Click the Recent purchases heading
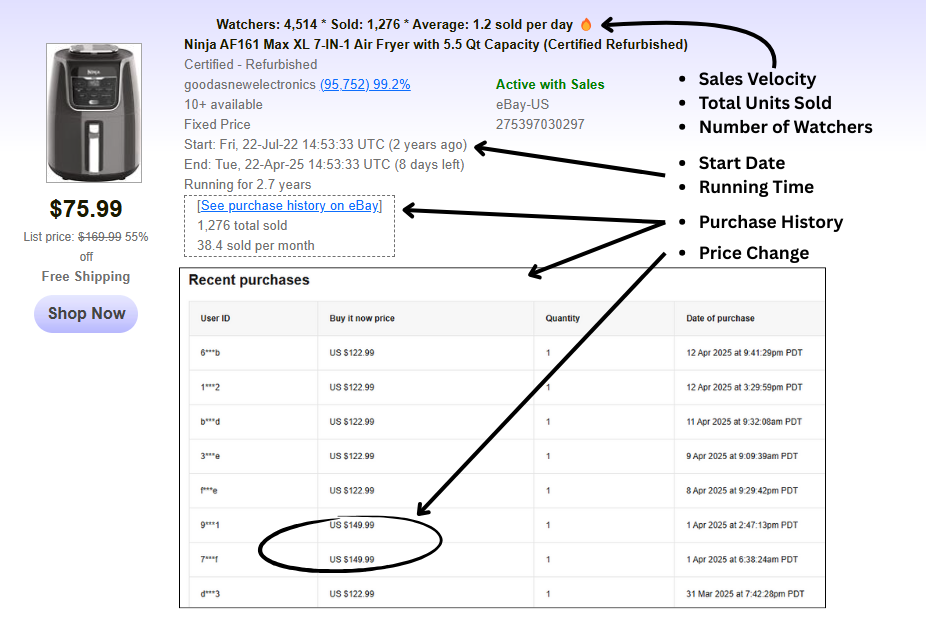This screenshot has height=626, width=926. click(x=249, y=280)
